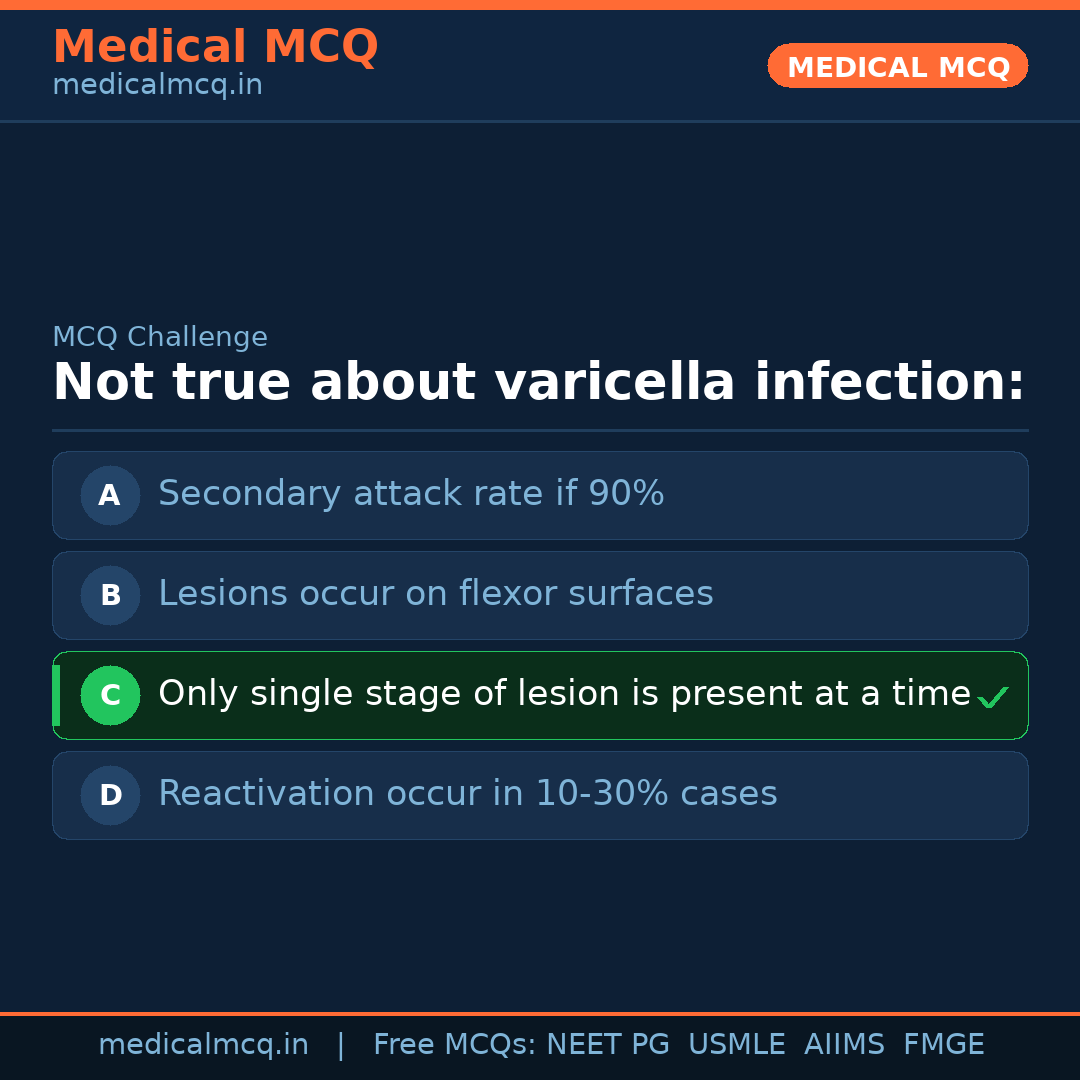
Task: Click the green letter C circle badge
Action: 110,695
